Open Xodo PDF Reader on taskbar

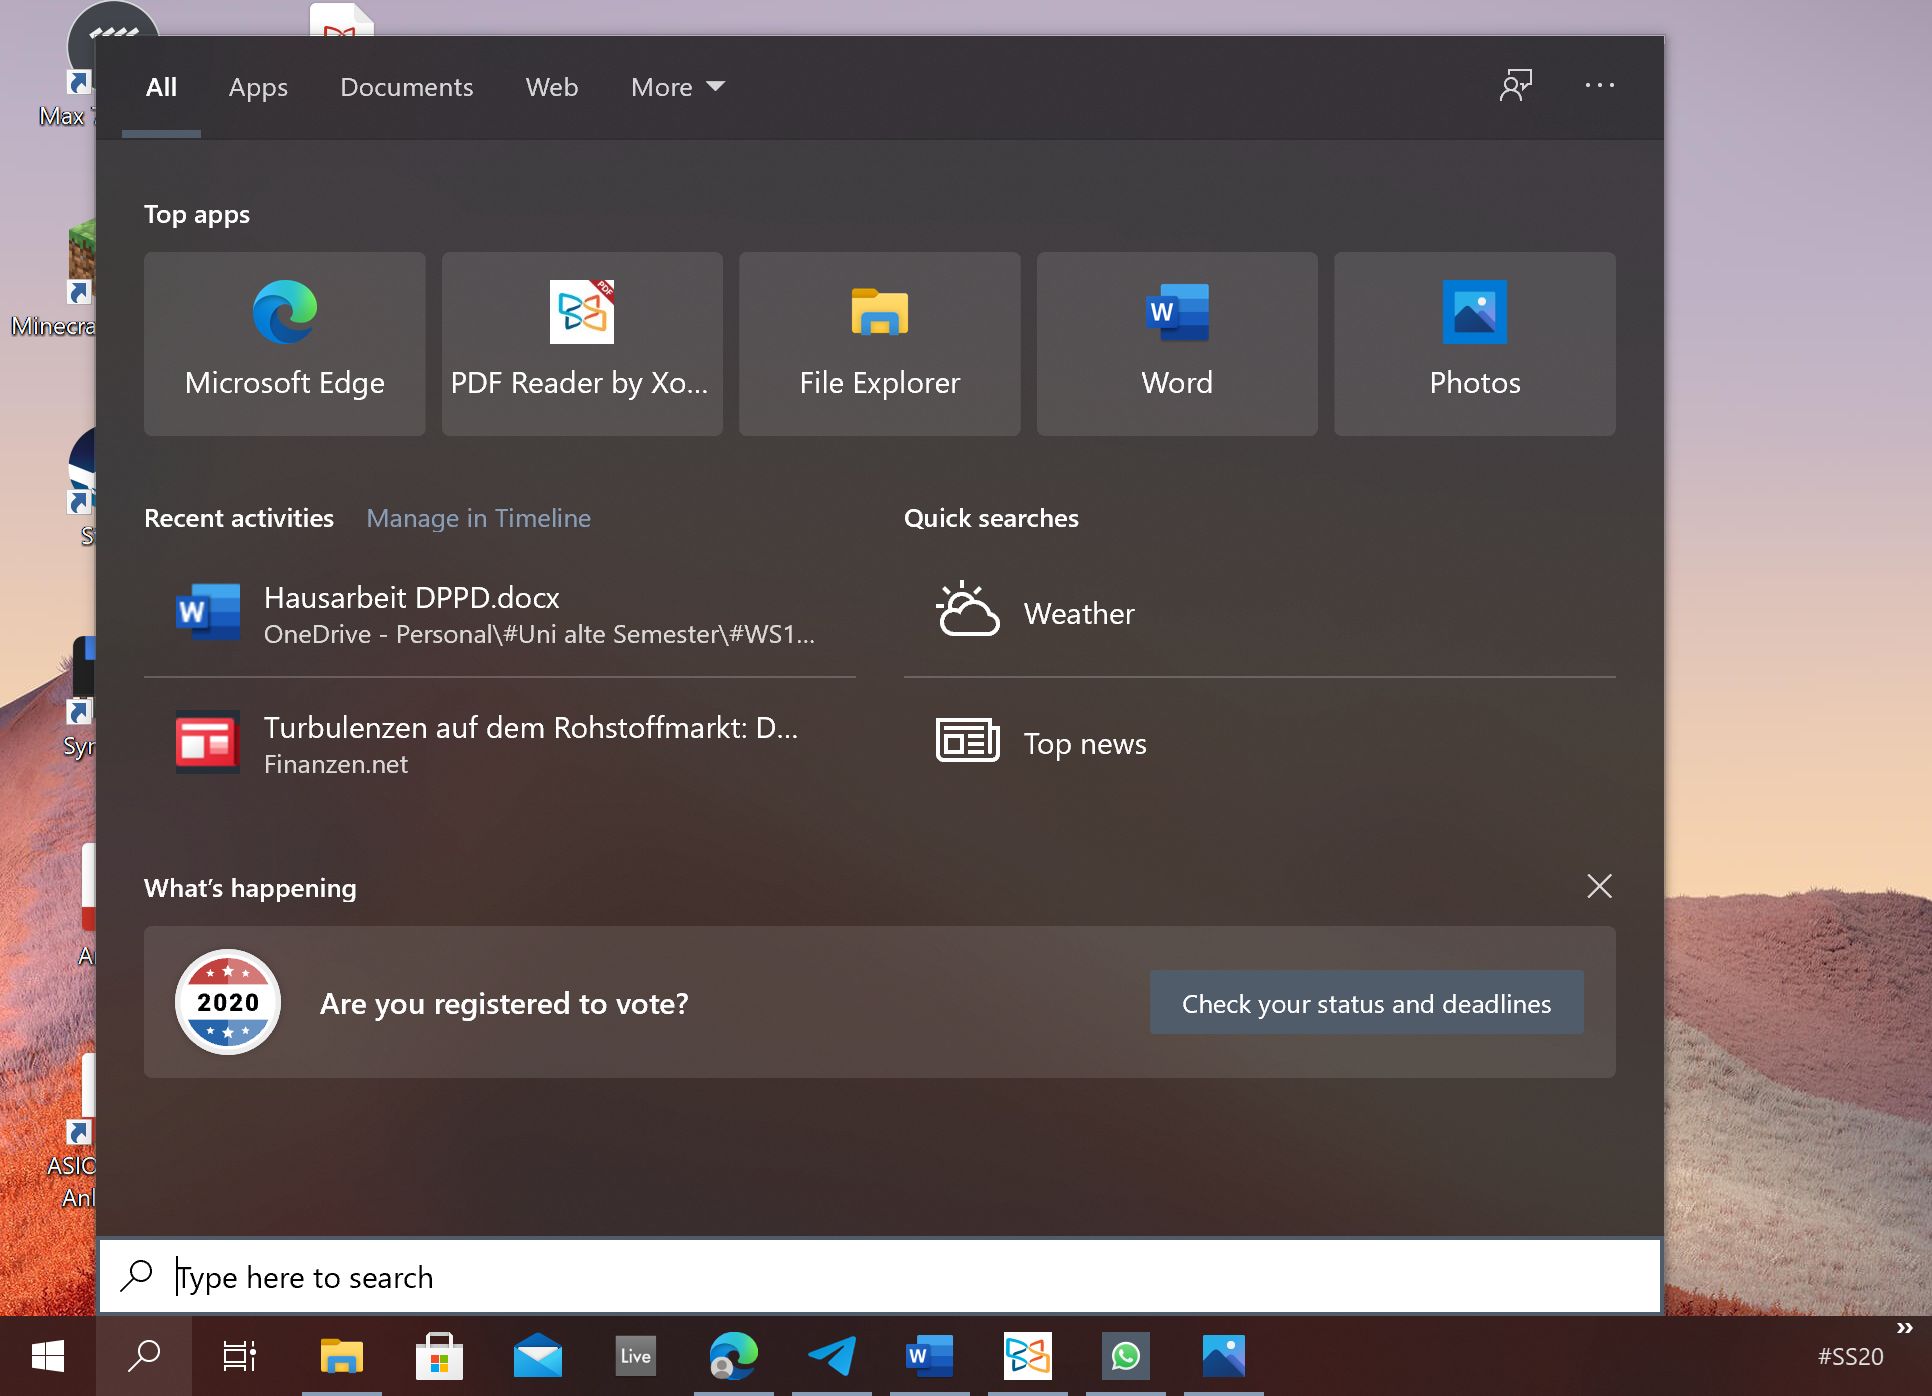(1027, 1356)
